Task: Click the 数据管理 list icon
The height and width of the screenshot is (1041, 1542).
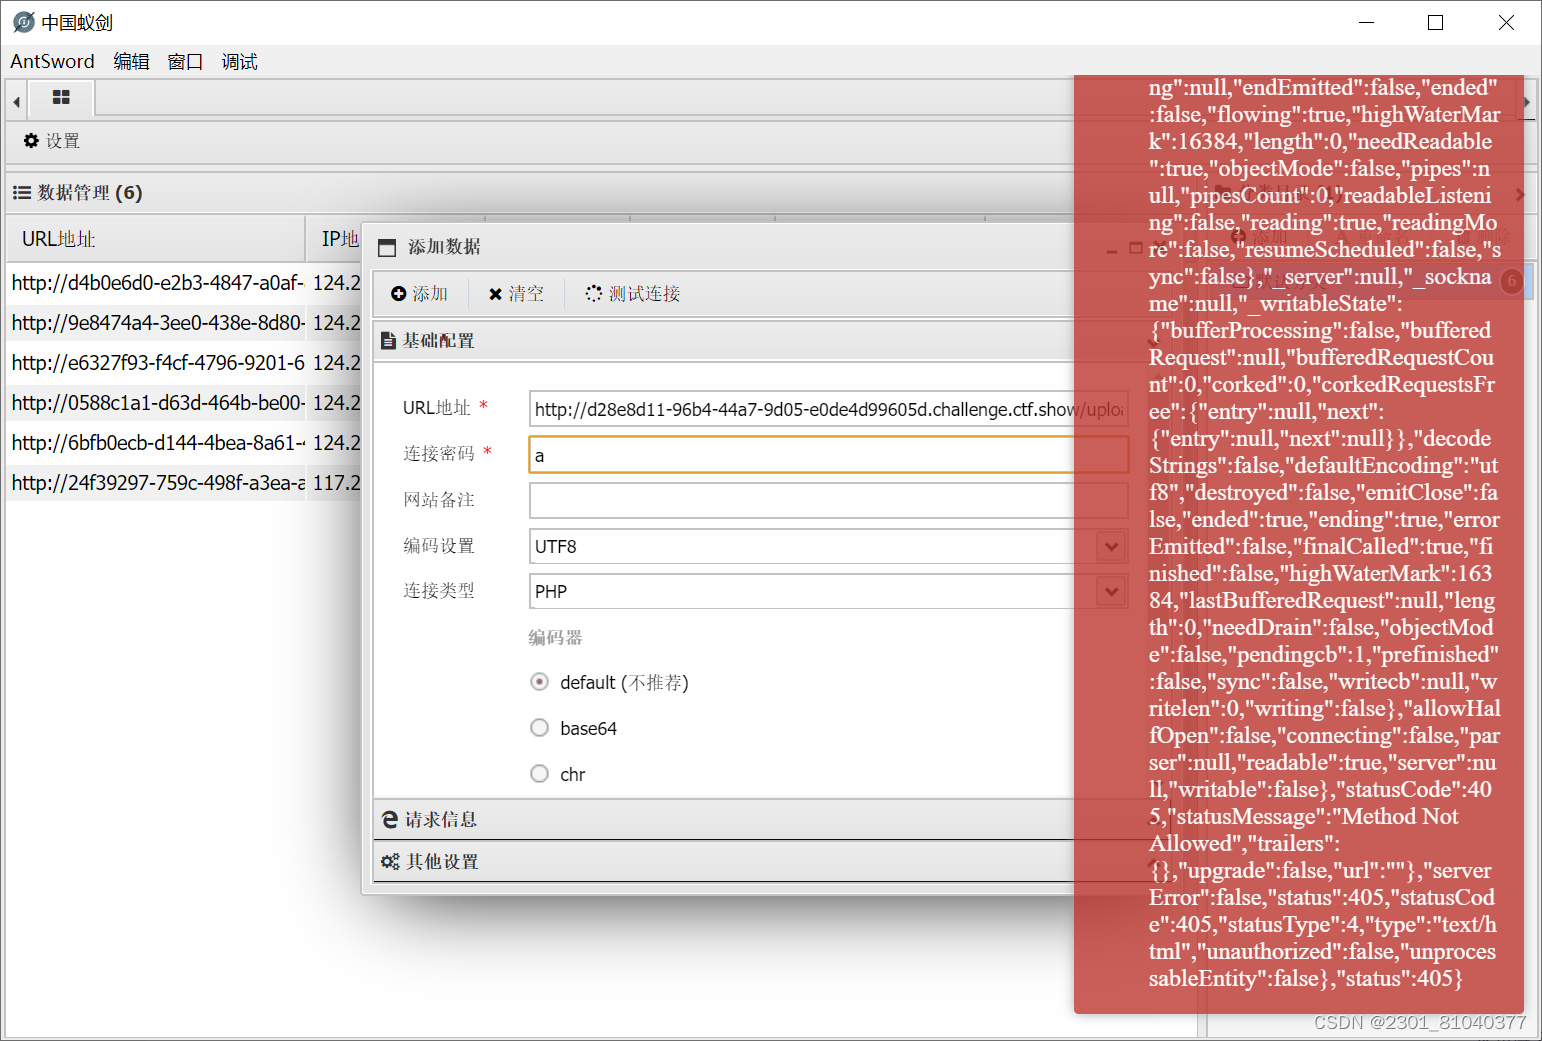Action: 20,192
